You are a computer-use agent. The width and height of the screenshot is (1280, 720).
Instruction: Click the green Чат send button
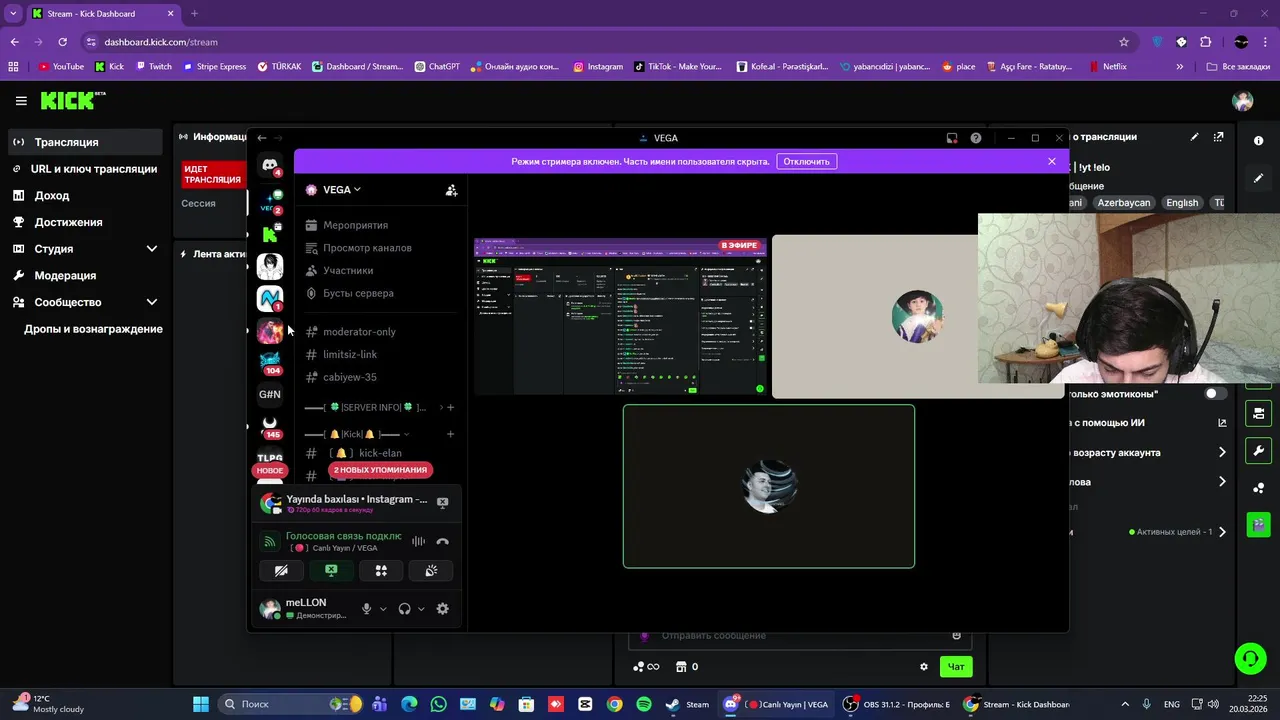[x=956, y=667]
